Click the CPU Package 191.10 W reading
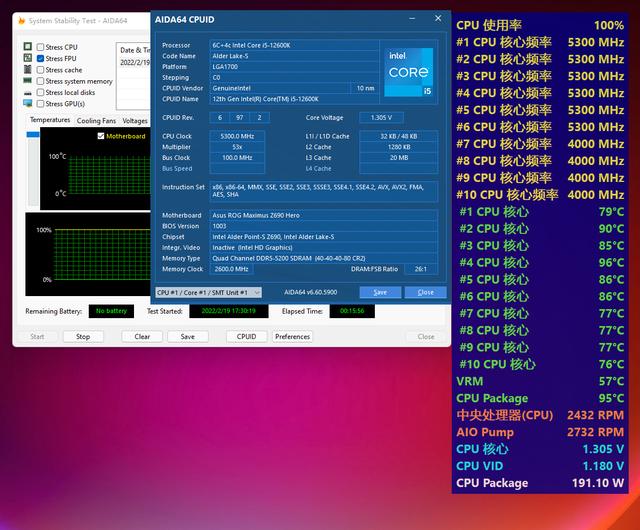The image size is (640, 530). [540, 483]
